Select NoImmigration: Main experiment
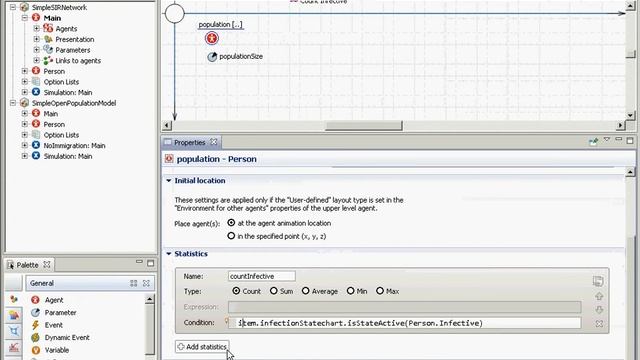This screenshot has width=640, height=360. coord(74,145)
